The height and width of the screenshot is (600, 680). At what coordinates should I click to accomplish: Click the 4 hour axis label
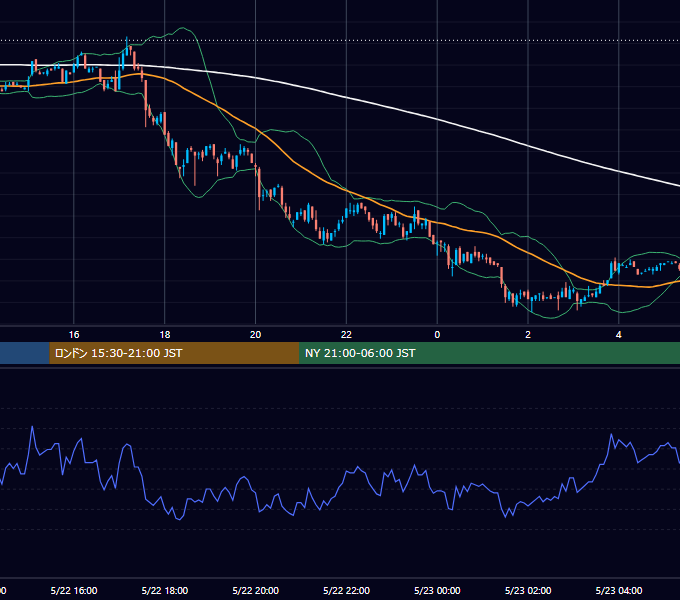pos(618,335)
